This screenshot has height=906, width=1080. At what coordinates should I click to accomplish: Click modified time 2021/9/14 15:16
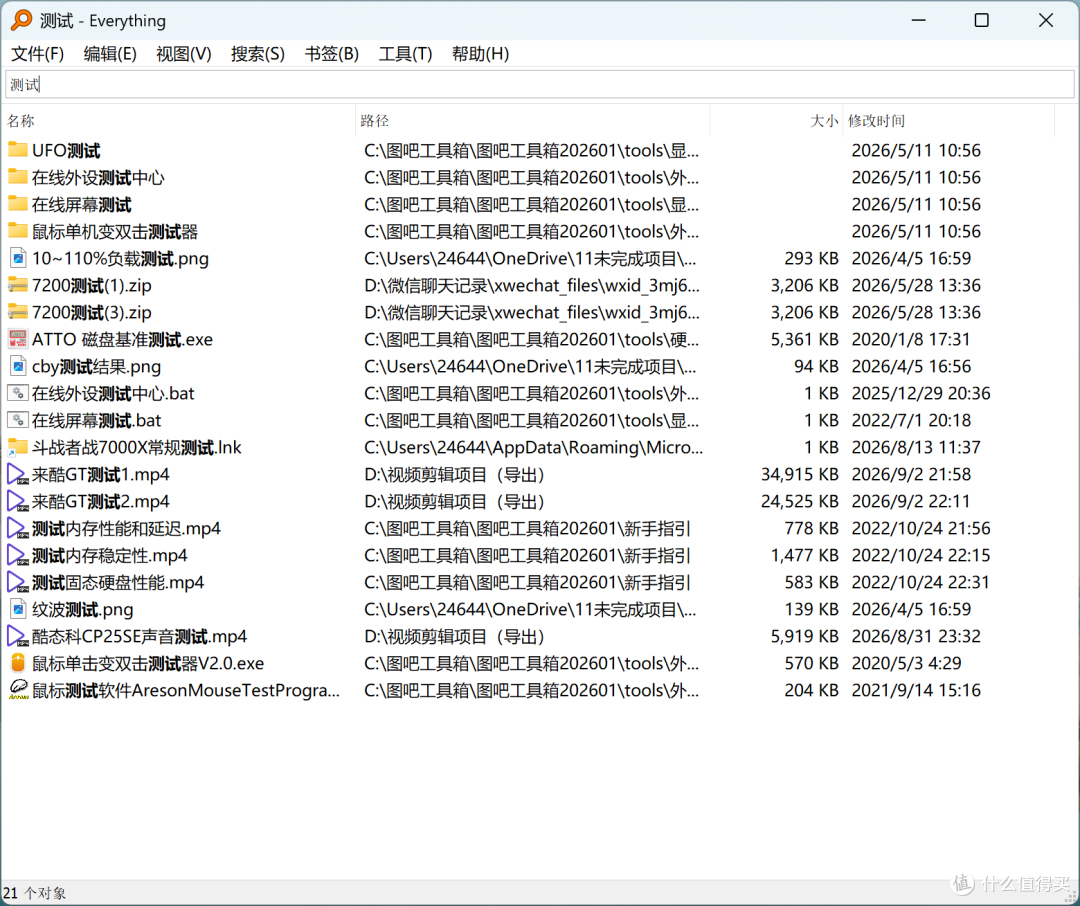916,690
